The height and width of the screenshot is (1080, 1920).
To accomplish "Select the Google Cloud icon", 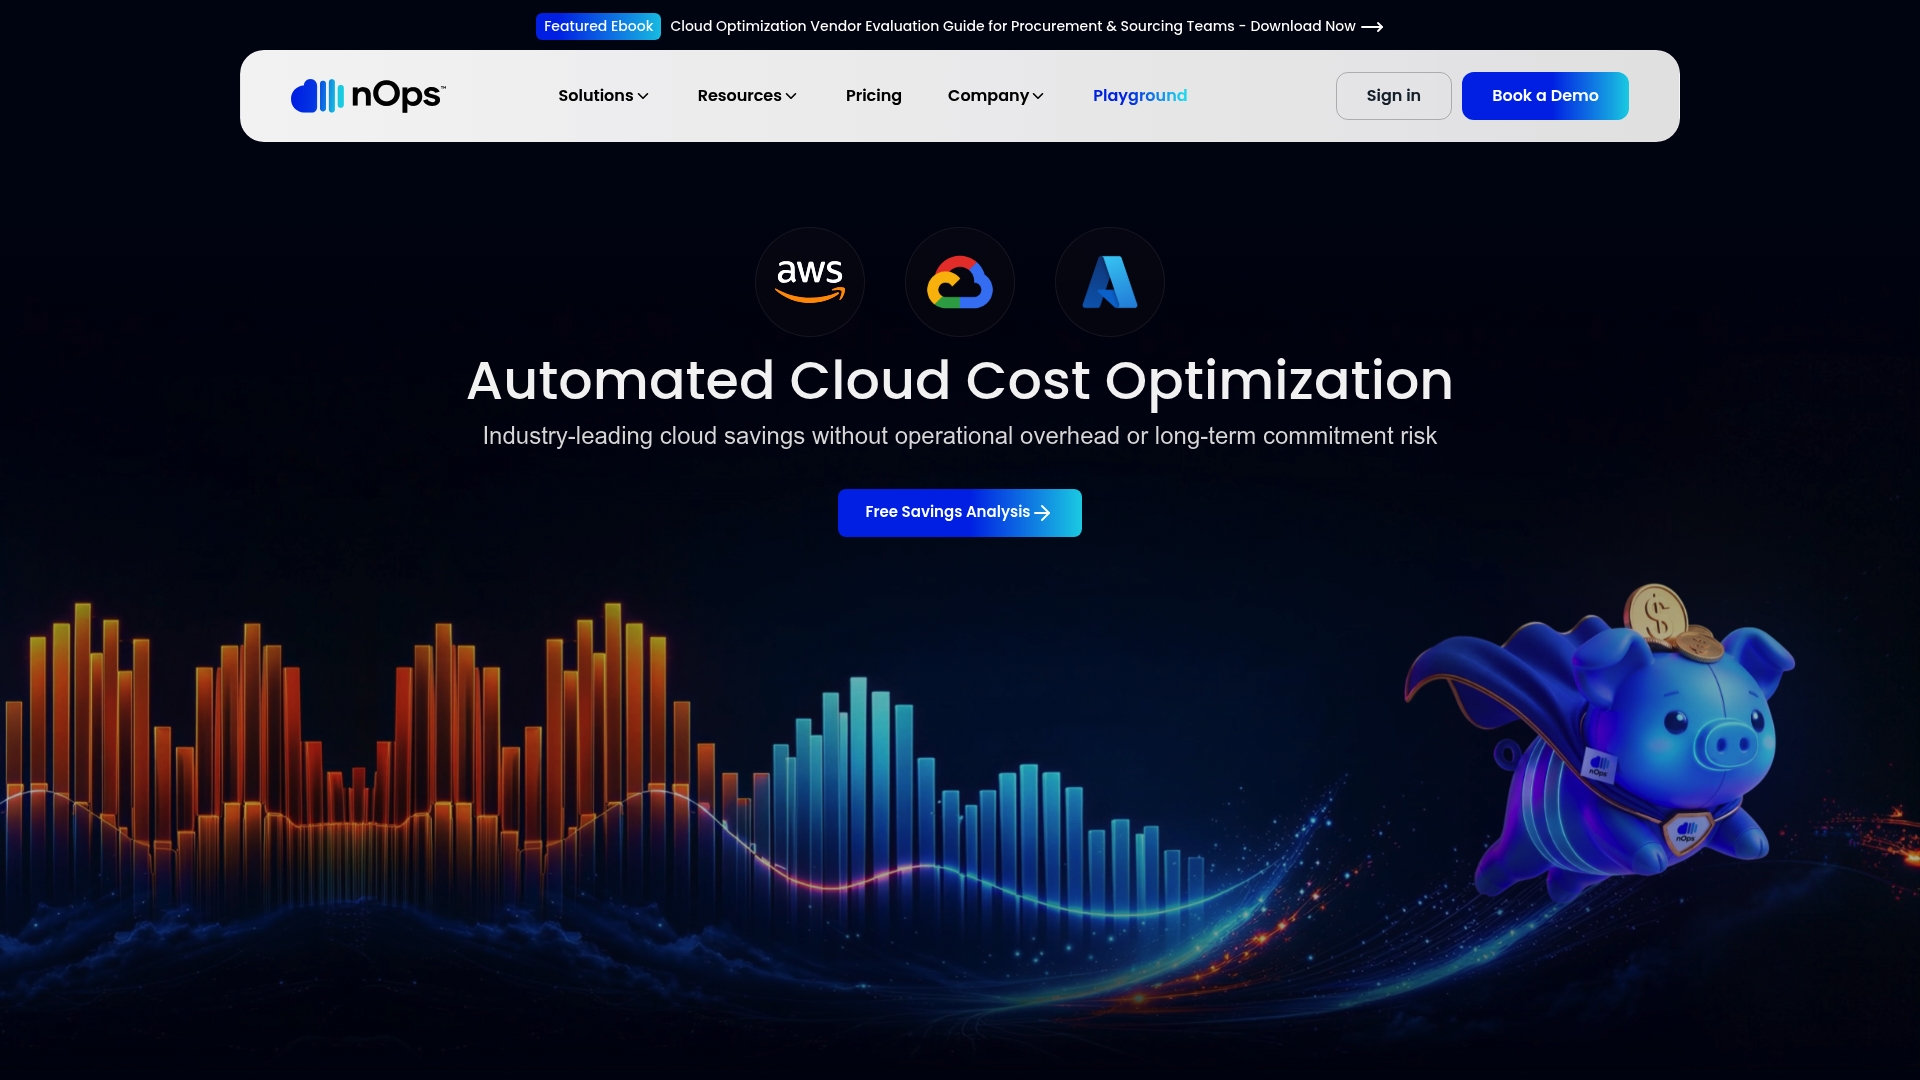I will point(960,282).
